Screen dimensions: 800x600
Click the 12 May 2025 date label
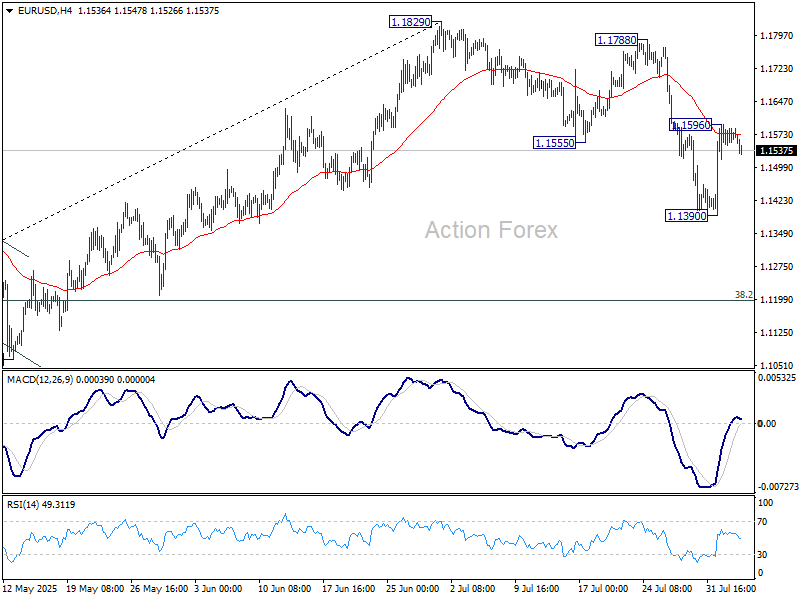click(32, 590)
